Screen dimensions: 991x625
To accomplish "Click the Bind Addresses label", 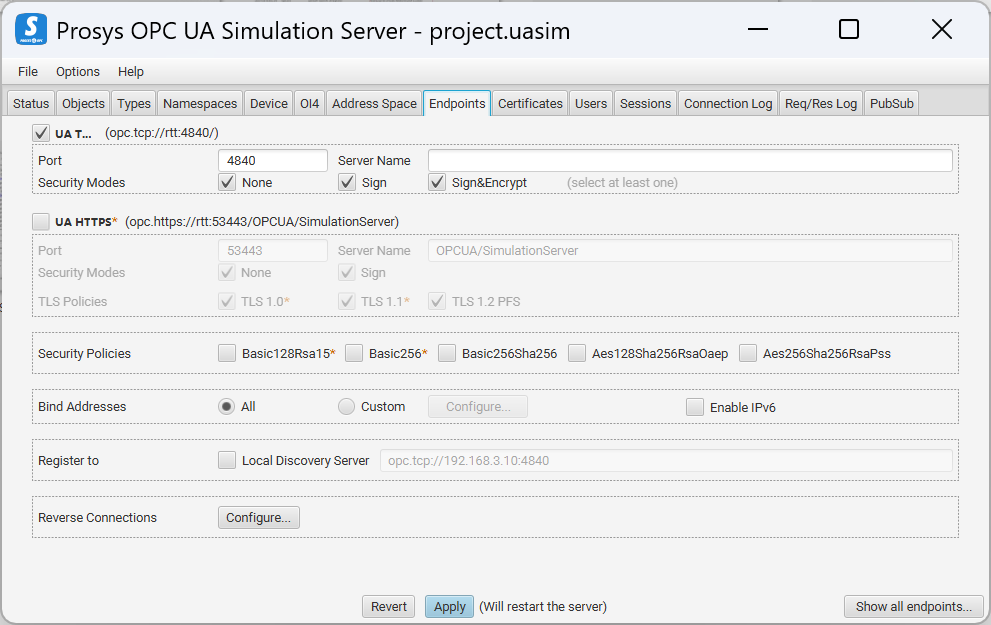I will [x=82, y=406].
